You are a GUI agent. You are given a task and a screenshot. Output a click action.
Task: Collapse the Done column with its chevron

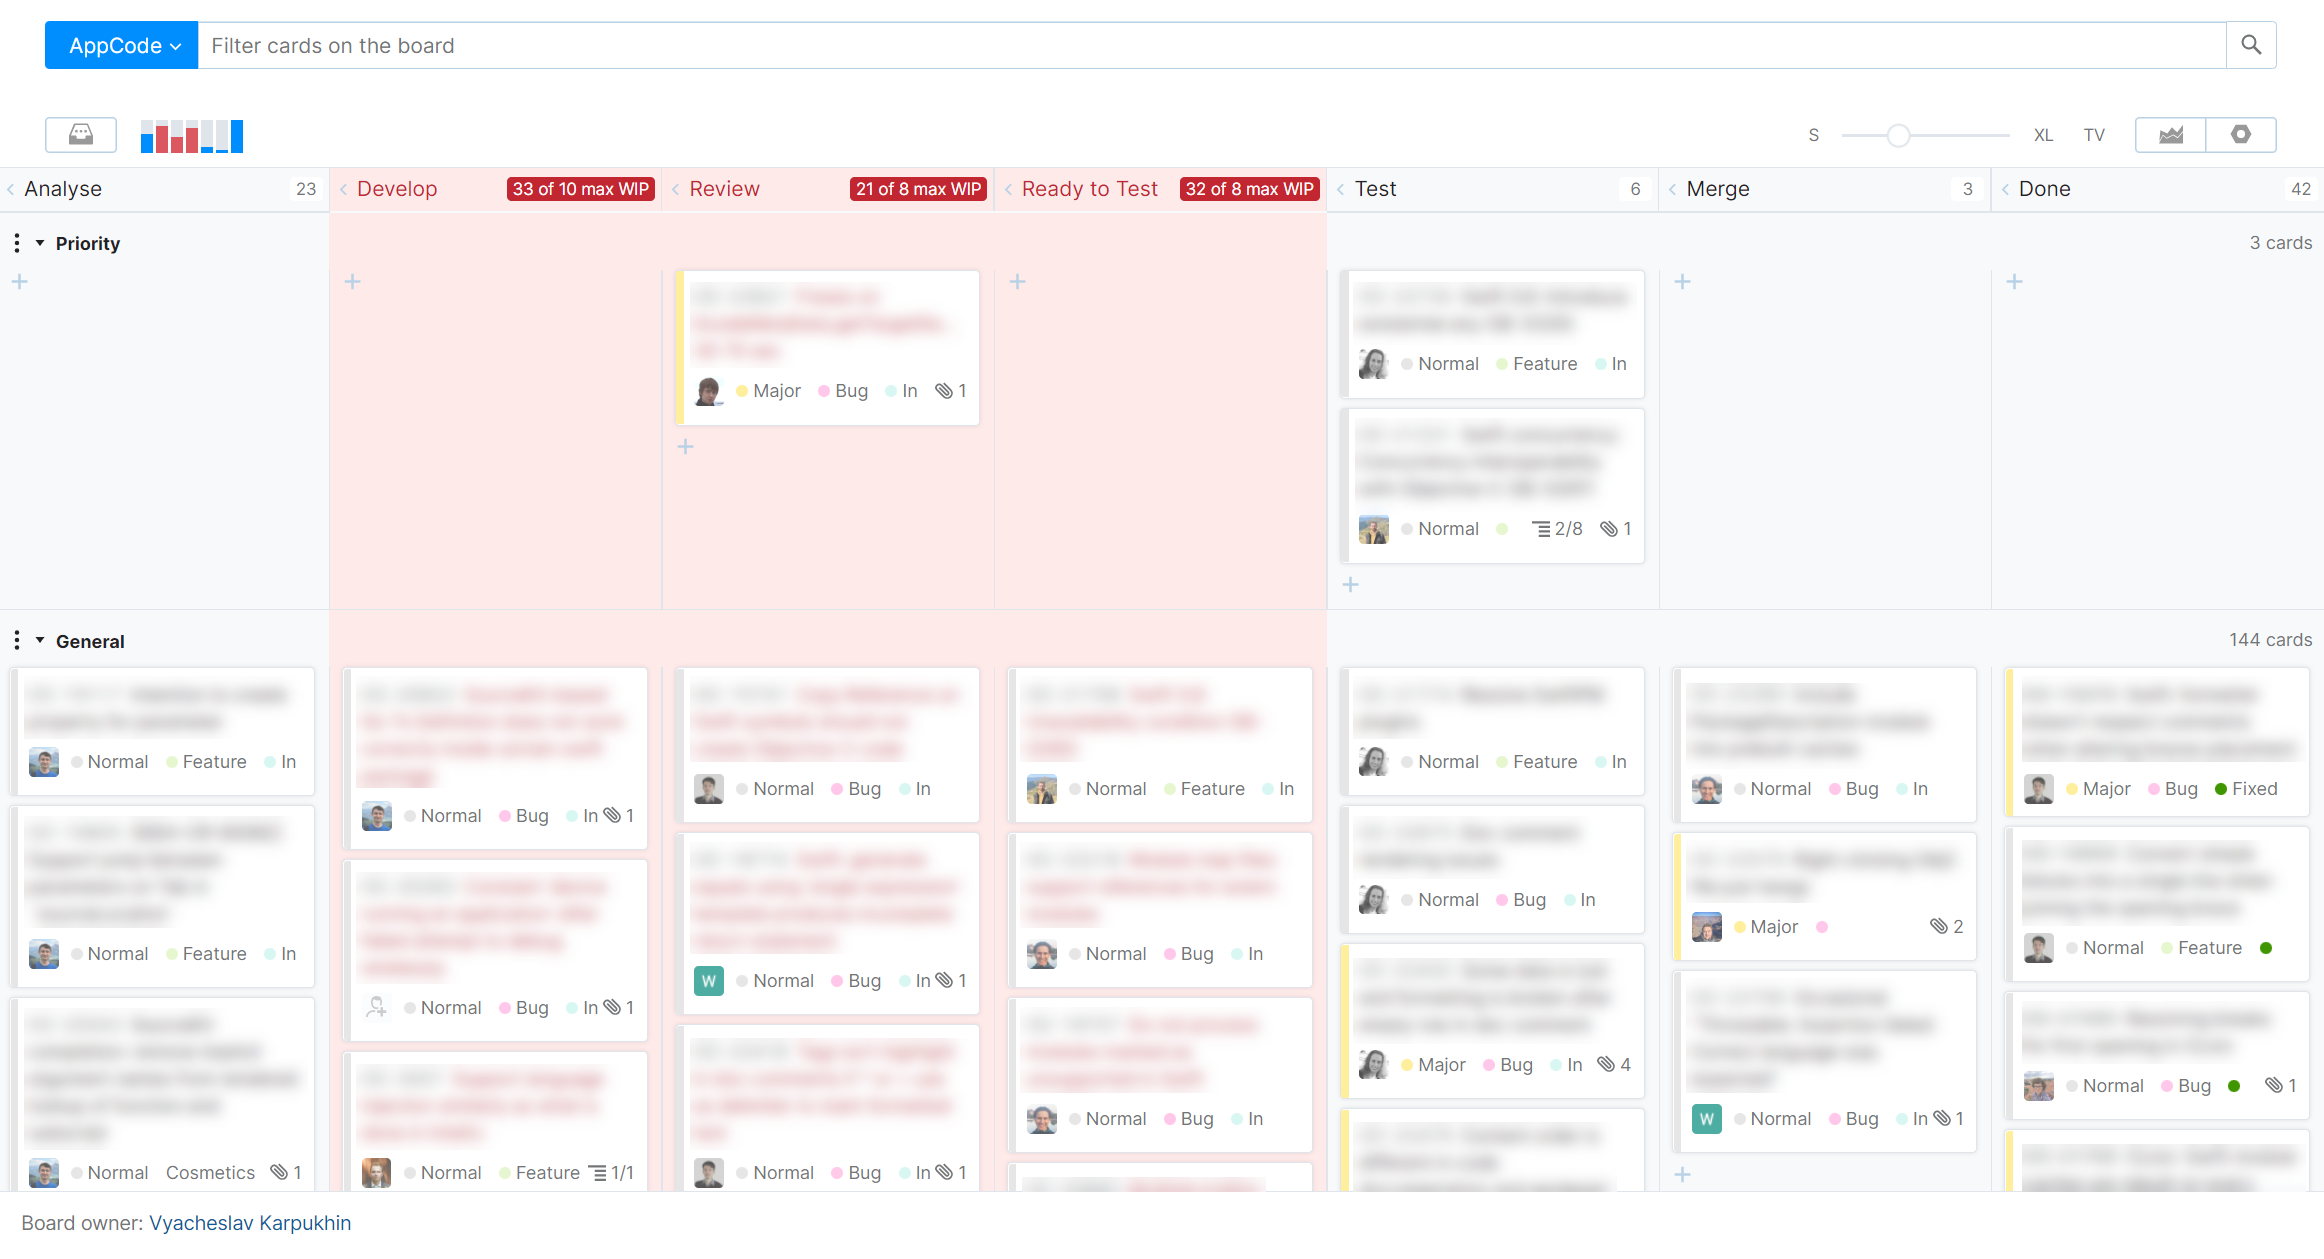point(2005,189)
